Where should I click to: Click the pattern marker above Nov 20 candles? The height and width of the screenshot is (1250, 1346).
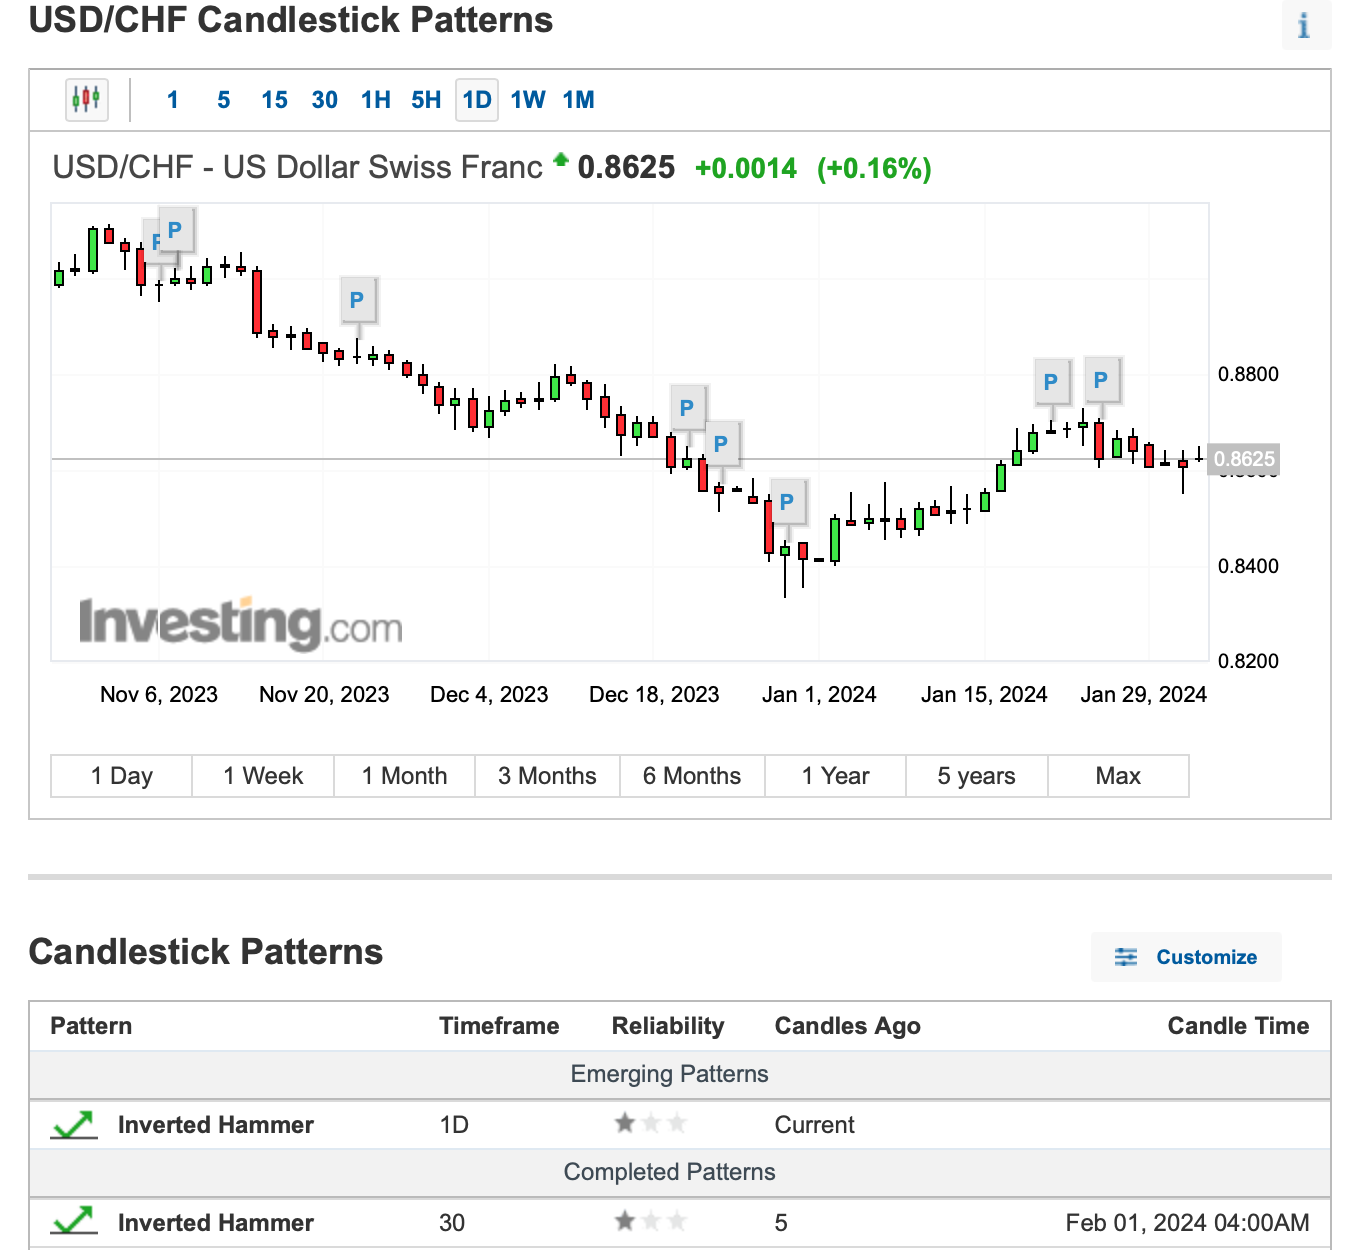[x=357, y=300]
